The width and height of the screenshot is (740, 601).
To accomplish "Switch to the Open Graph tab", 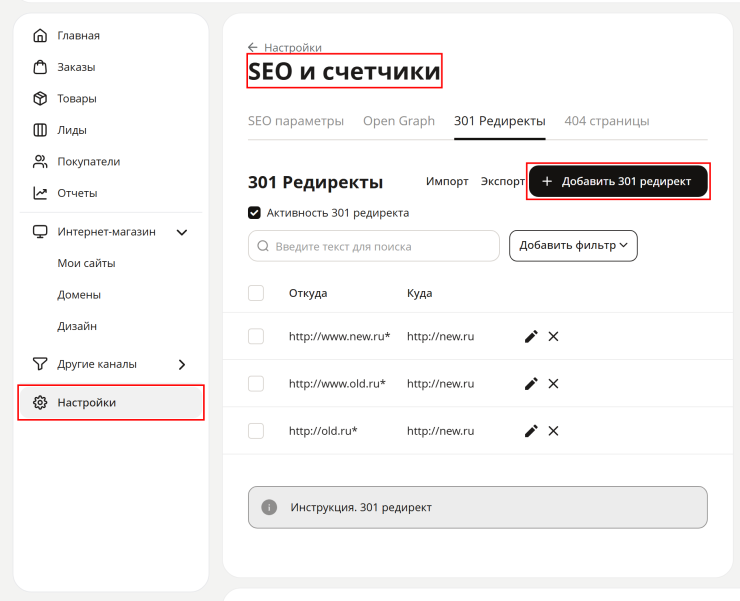I will 399,121.
